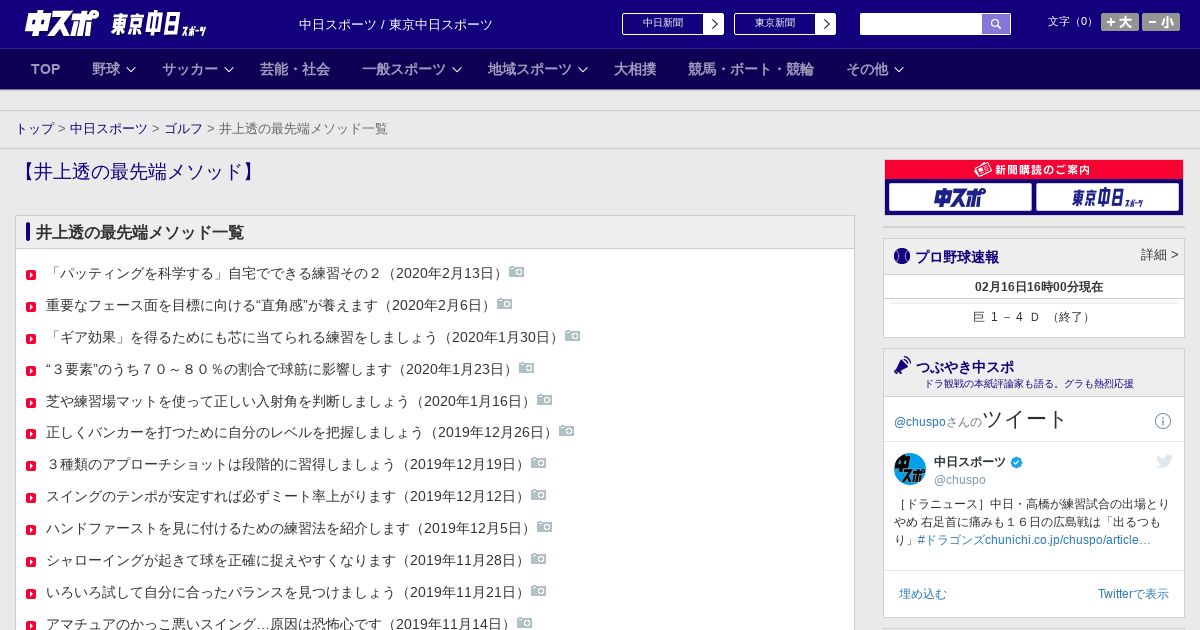Open the 芸能・社会 menu item
The image size is (1200, 630).
point(295,69)
